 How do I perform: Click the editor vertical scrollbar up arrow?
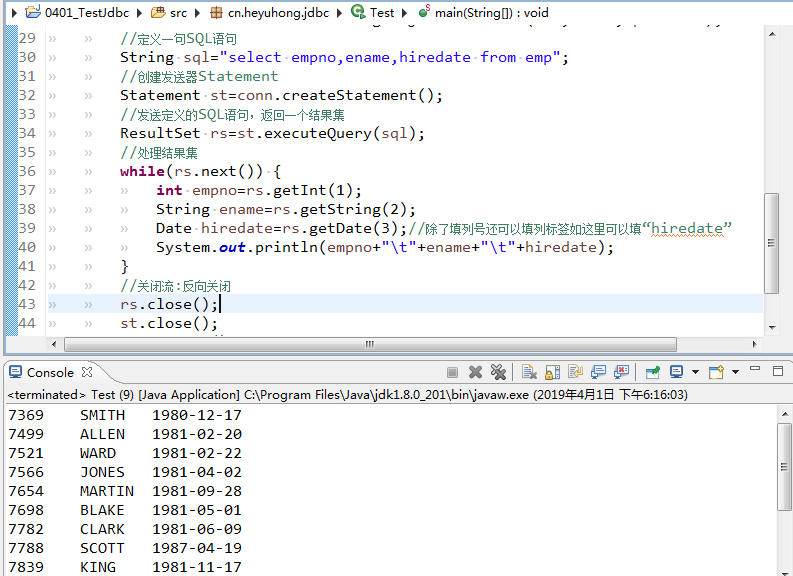pos(772,34)
